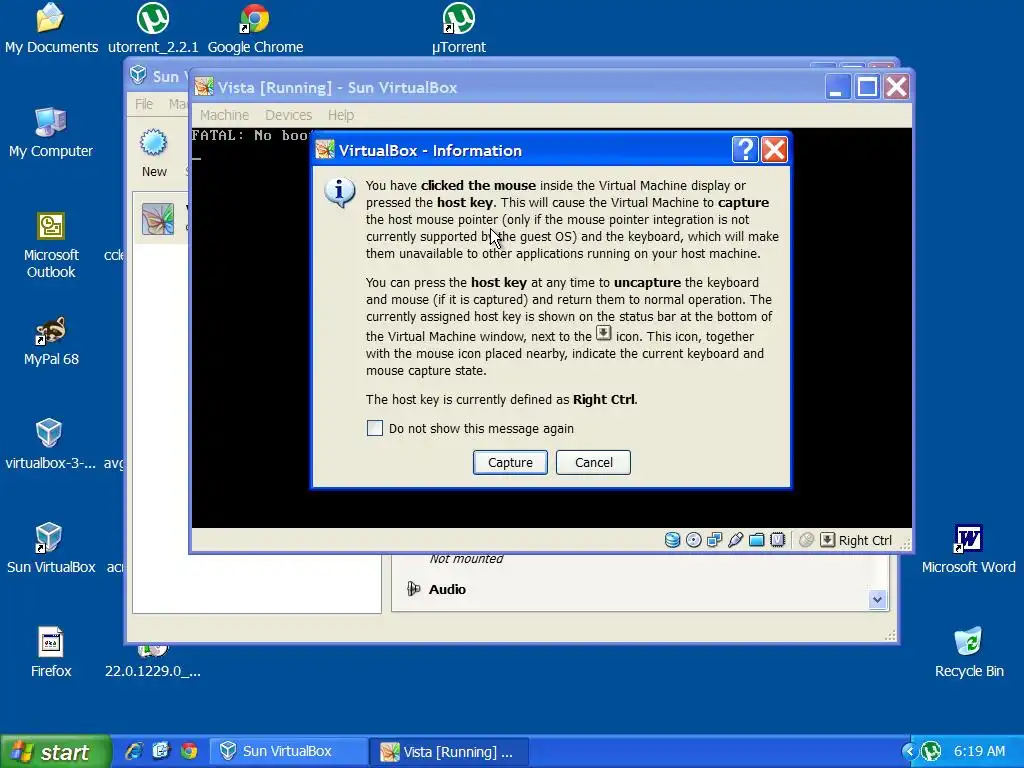1024x768 pixels.
Task: Click the Windows start button
Action: click(x=55, y=752)
